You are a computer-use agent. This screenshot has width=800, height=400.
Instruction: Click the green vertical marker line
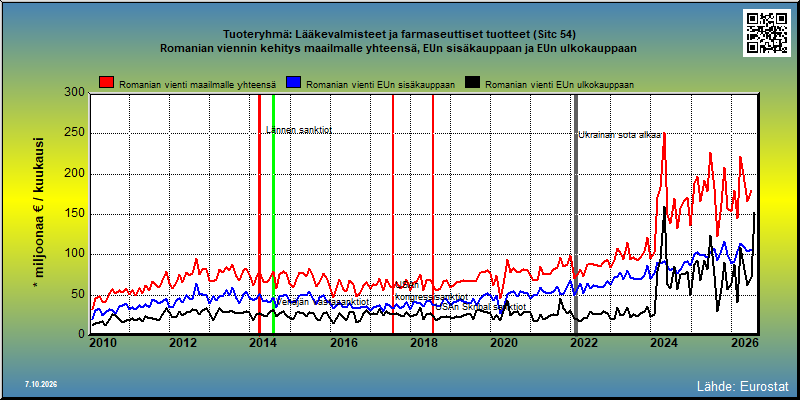point(273,214)
